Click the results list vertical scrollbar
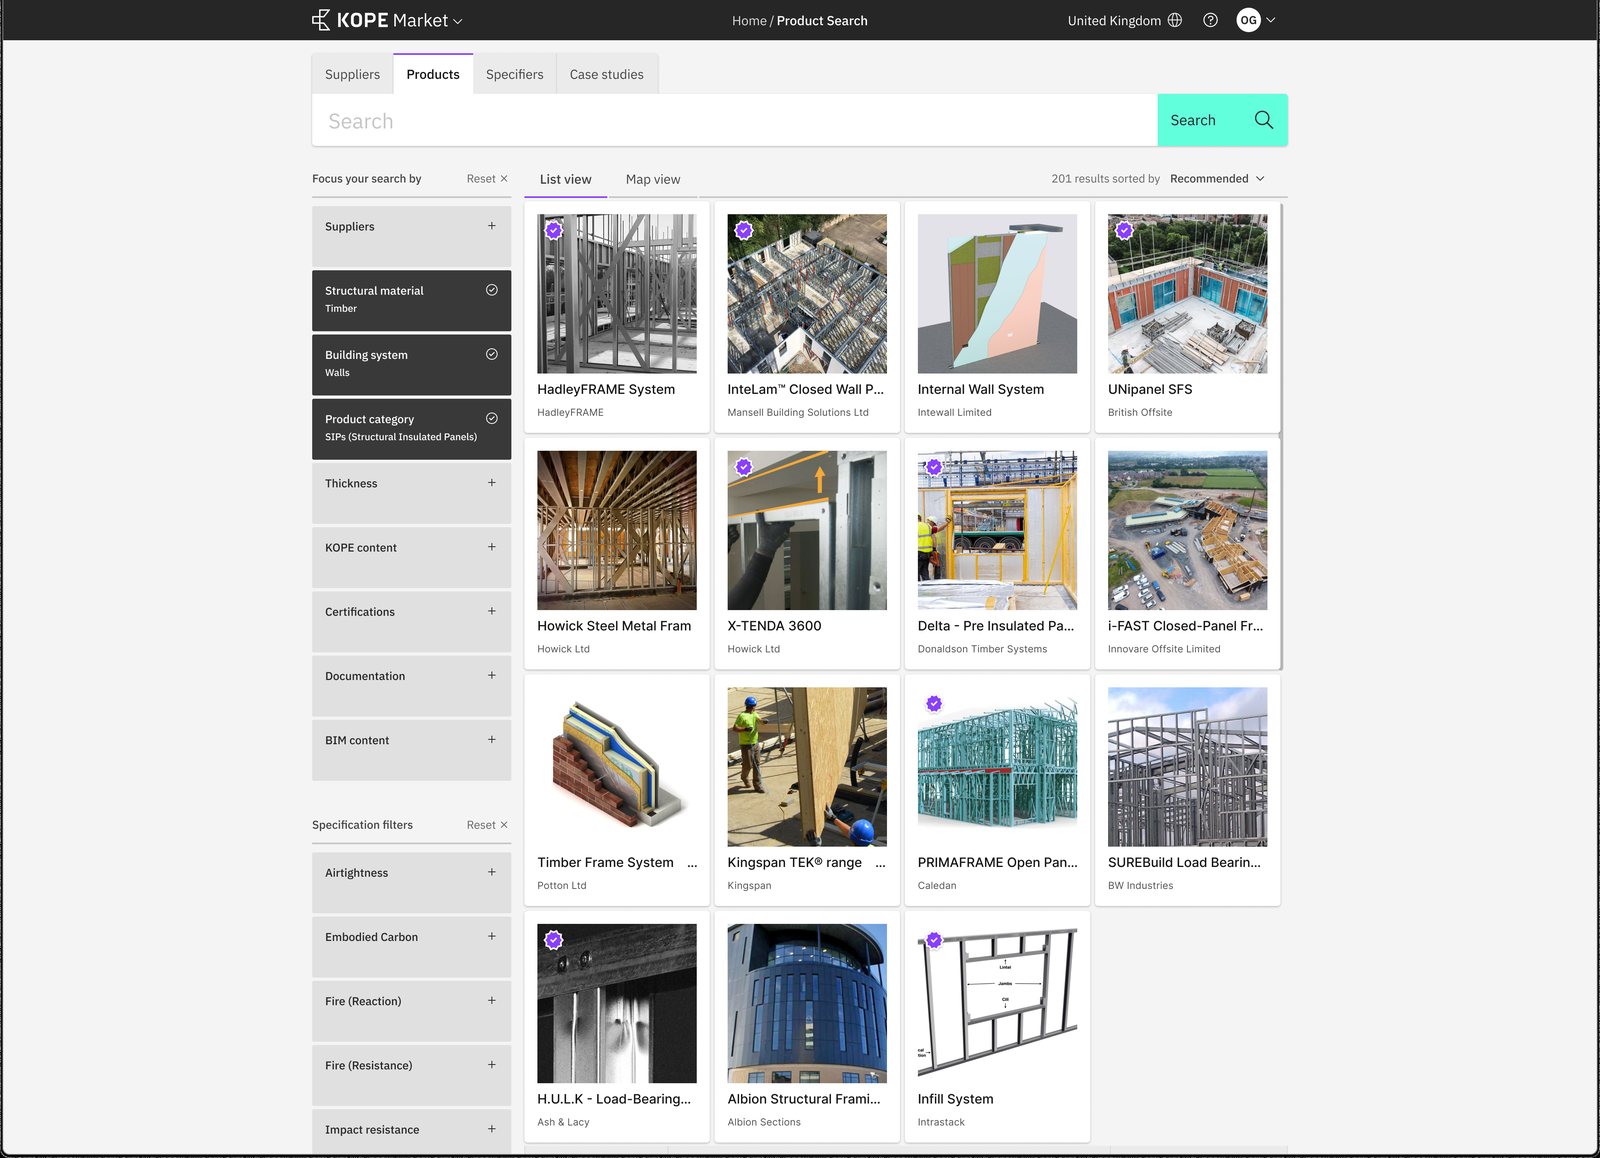The image size is (1600, 1158). 1281,436
